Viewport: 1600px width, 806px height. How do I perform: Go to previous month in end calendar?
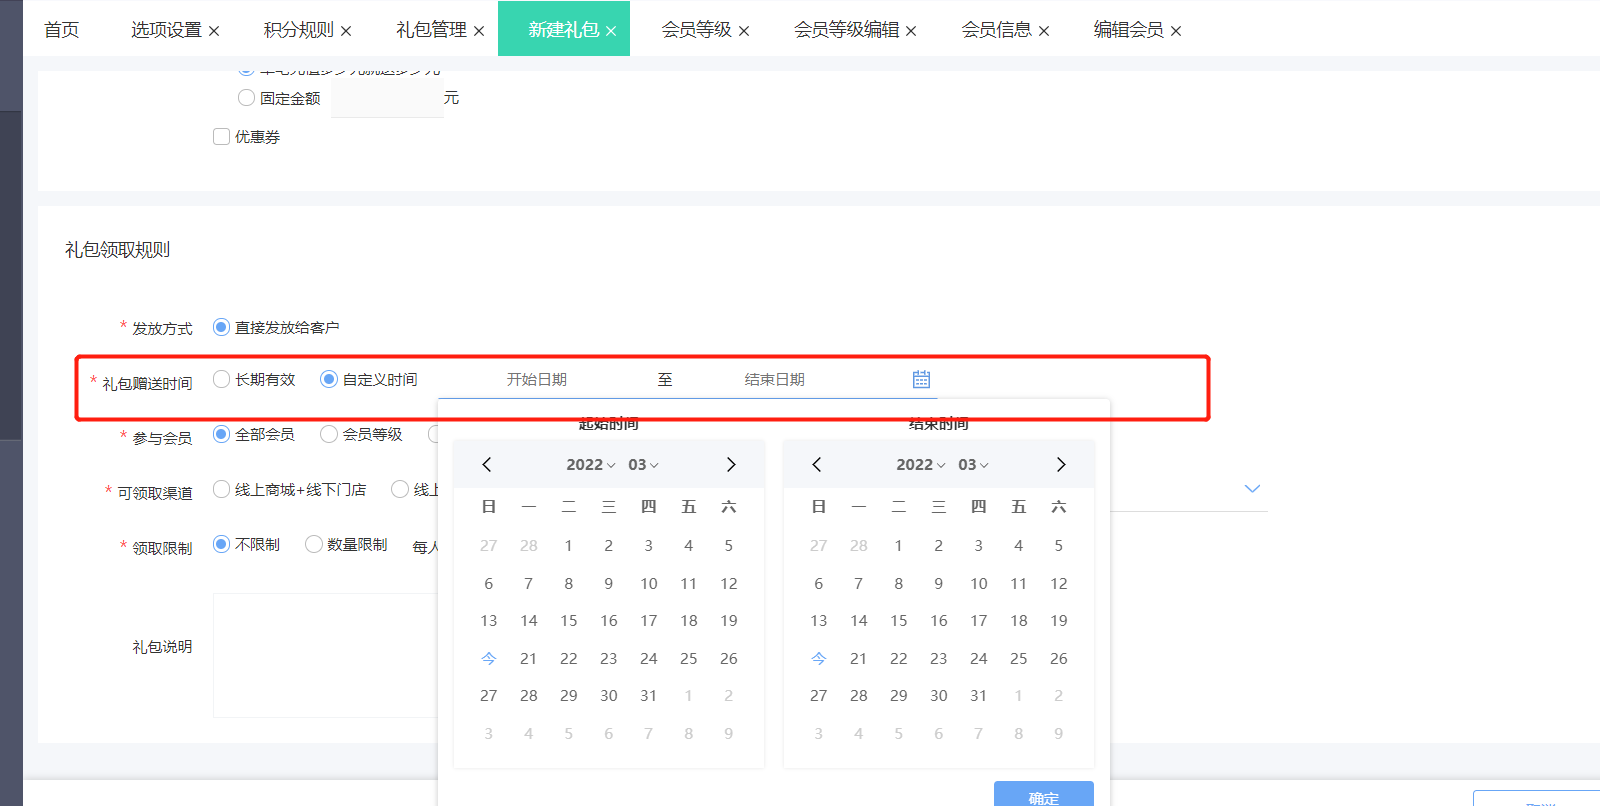[x=817, y=464]
